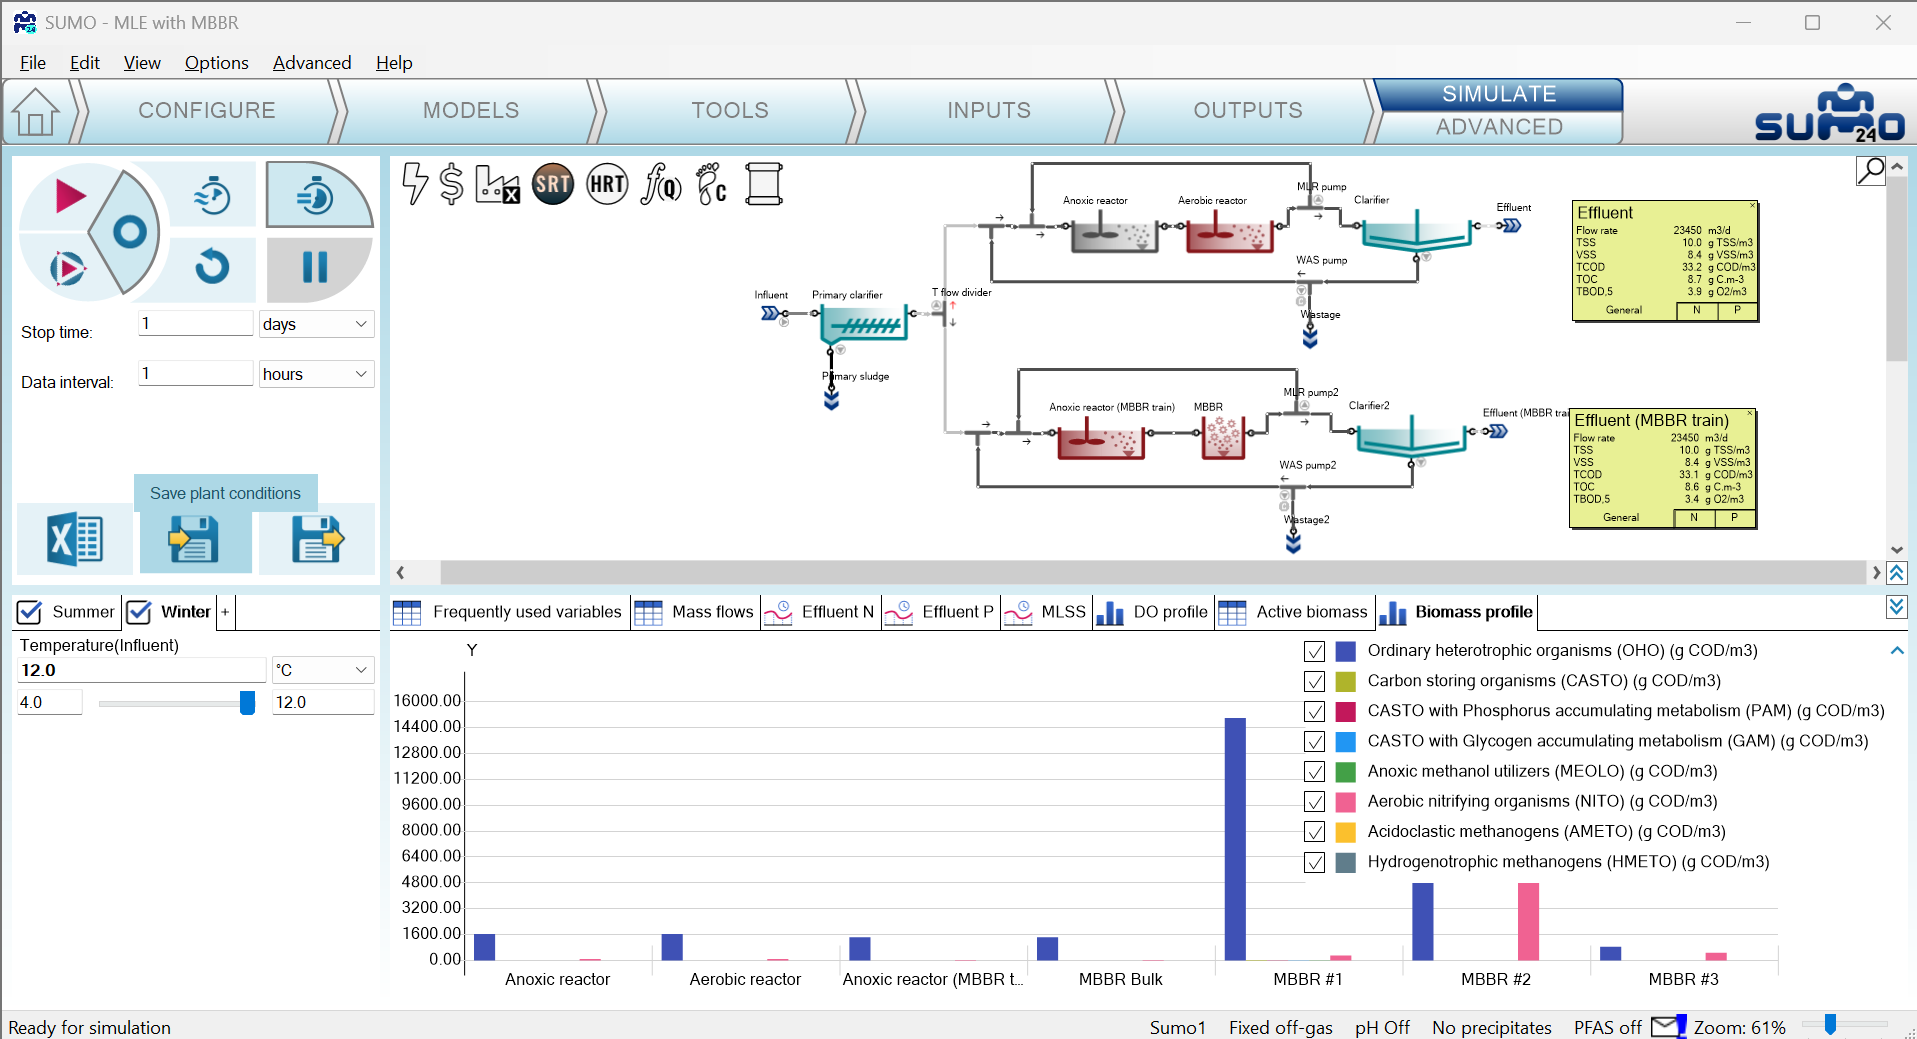
Task: Open the f(Q) function tool
Action: coord(662,184)
